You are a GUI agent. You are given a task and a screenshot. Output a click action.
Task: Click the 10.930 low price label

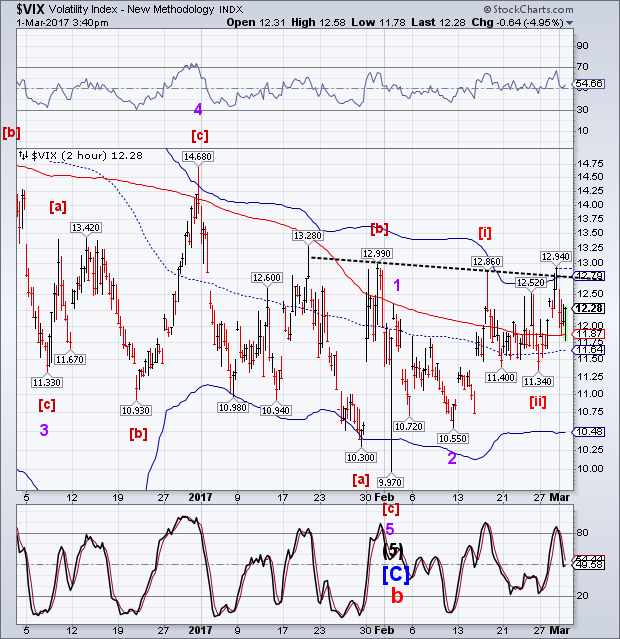point(136,410)
